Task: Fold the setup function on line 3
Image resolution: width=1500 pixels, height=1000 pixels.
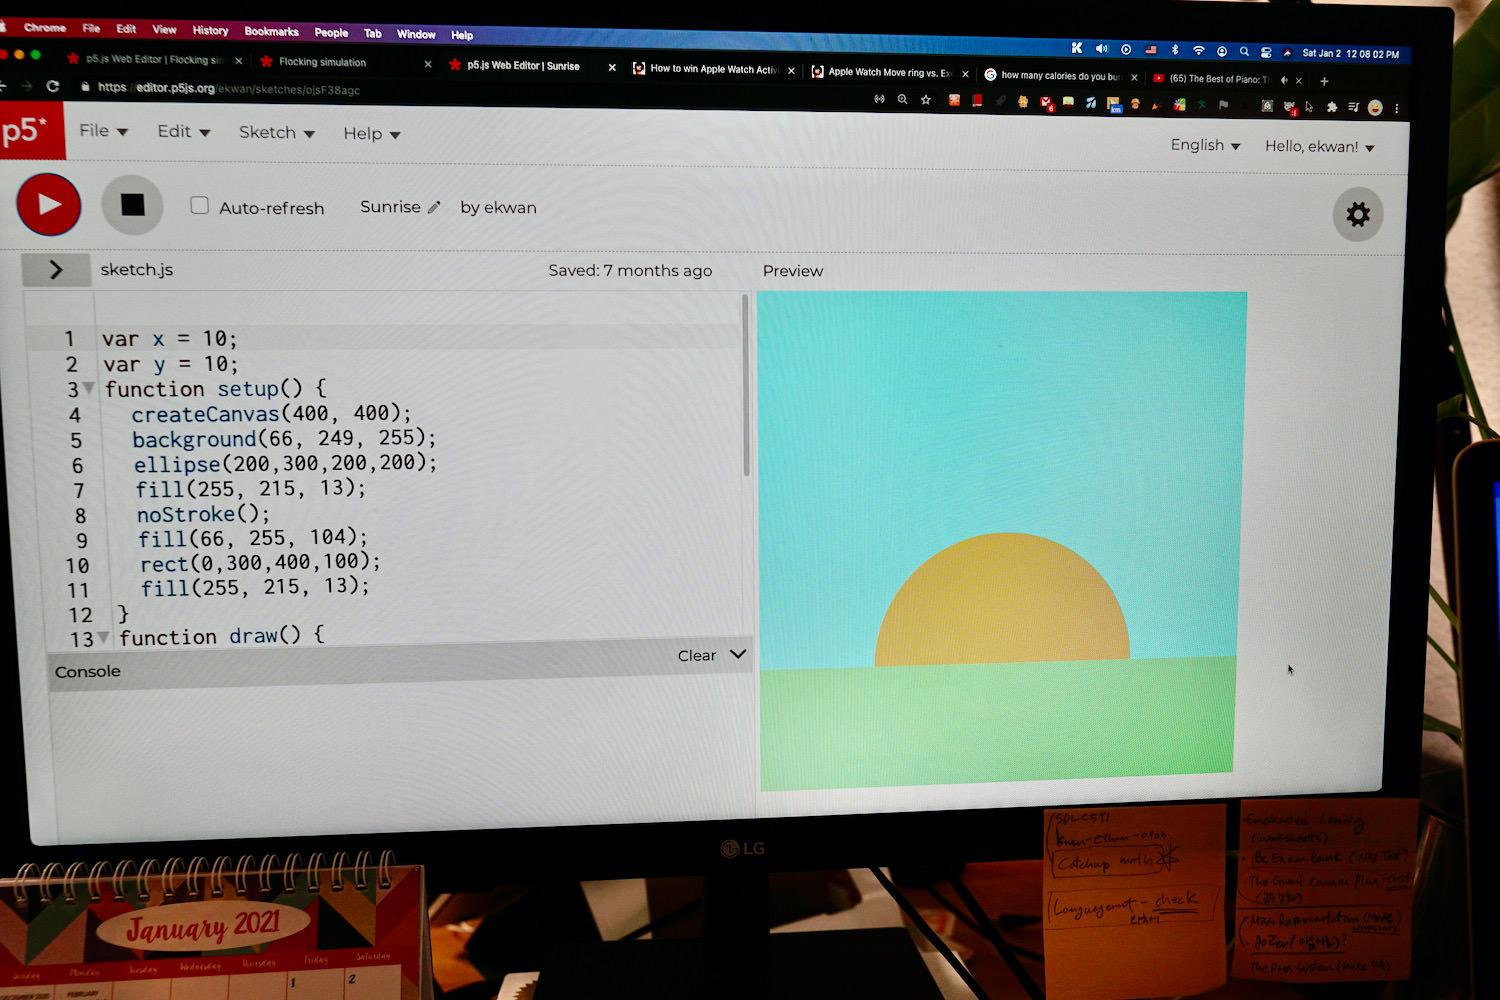Action: 89,388
